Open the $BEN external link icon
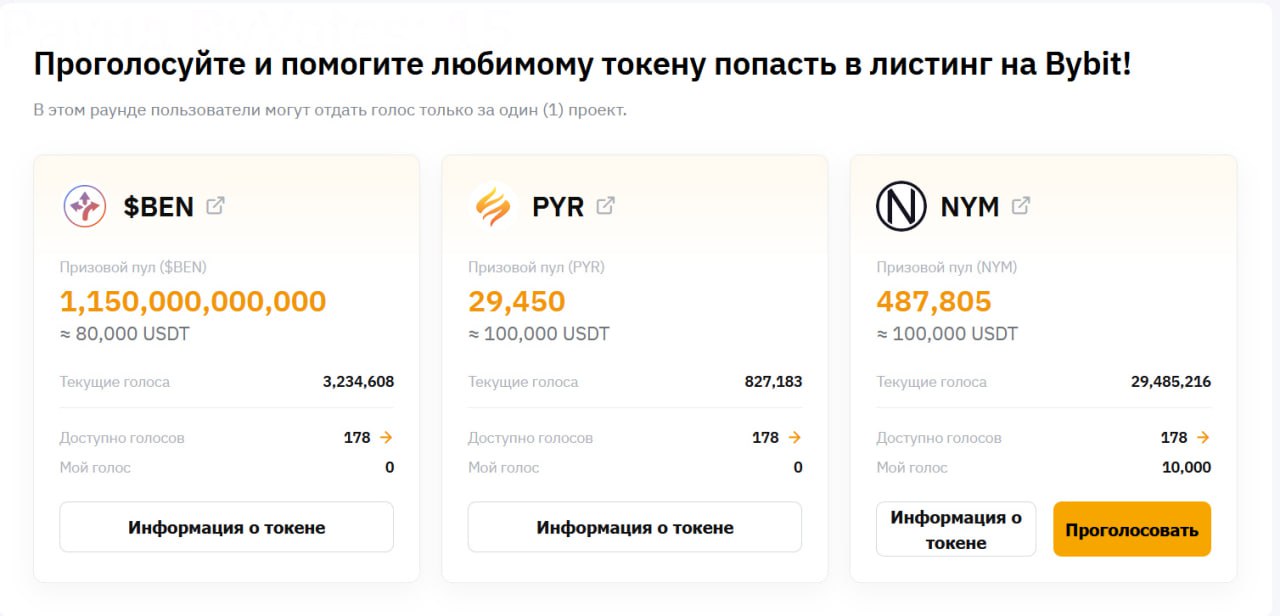1280x616 pixels. [215, 206]
